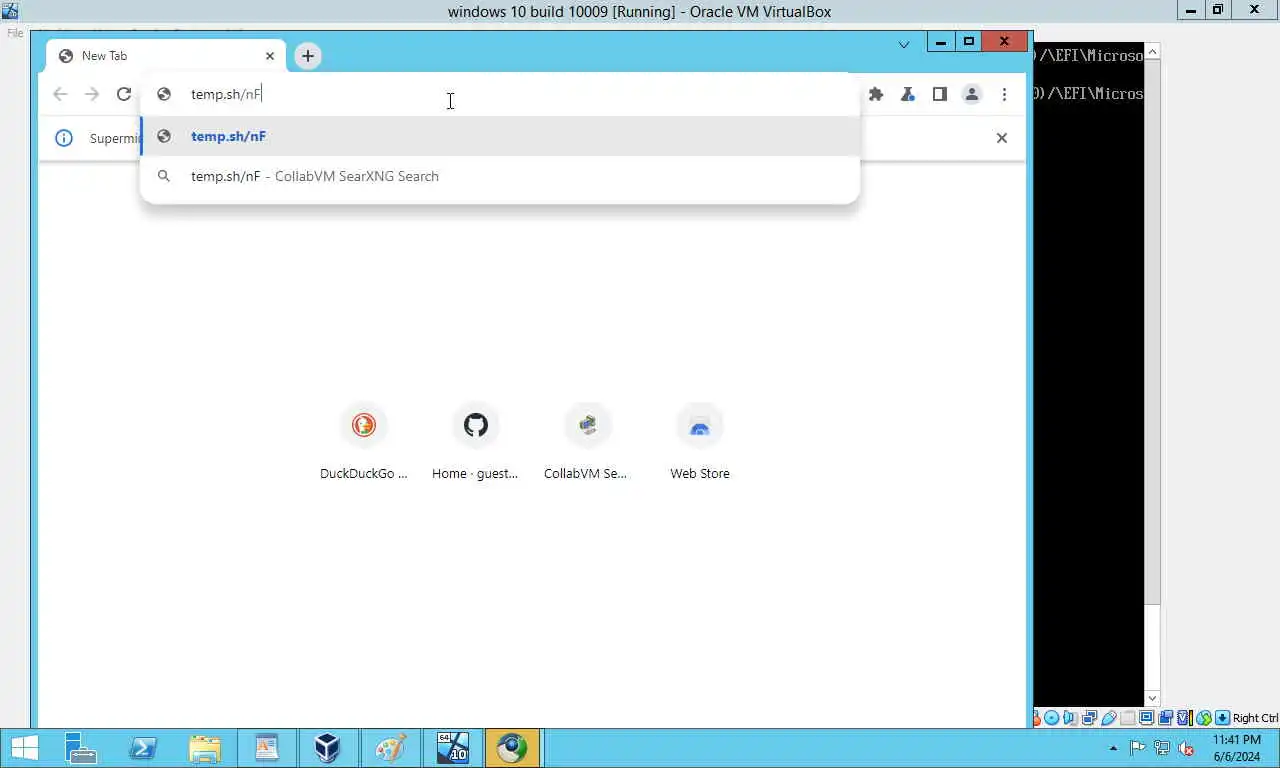Open the Extensions puzzle-piece menu
Image resolution: width=1280 pixels, height=768 pixels.
(876, 94)
